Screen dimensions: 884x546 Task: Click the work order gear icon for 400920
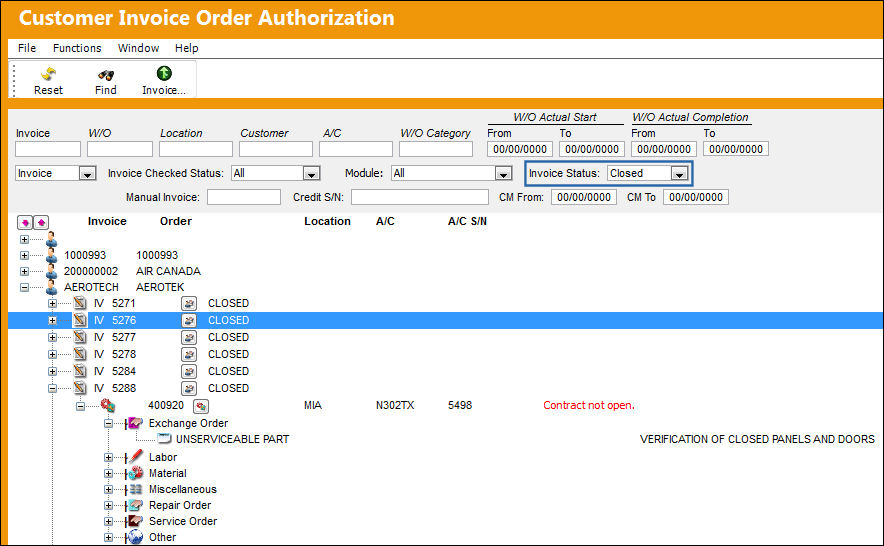pos(108,405)
